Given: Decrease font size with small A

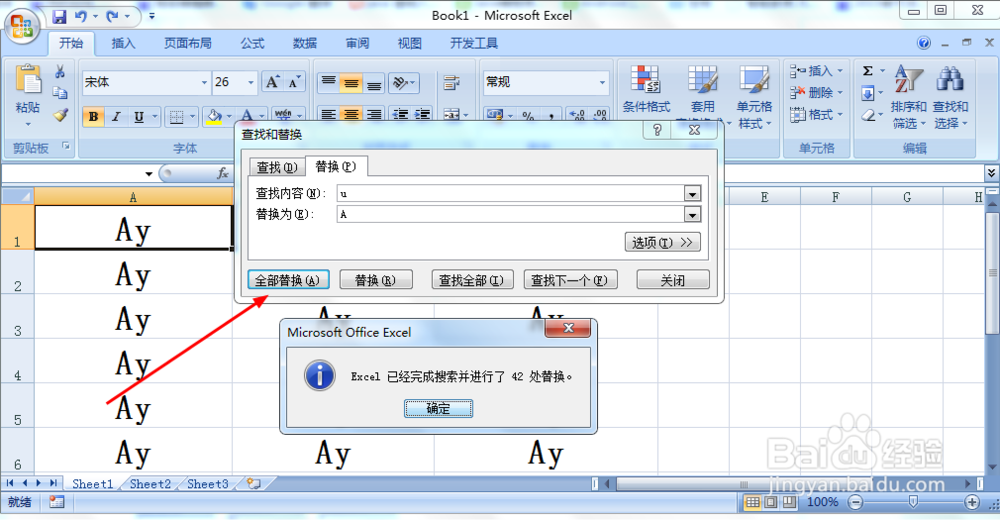Looking at the screenshot, I should [293, 82].
